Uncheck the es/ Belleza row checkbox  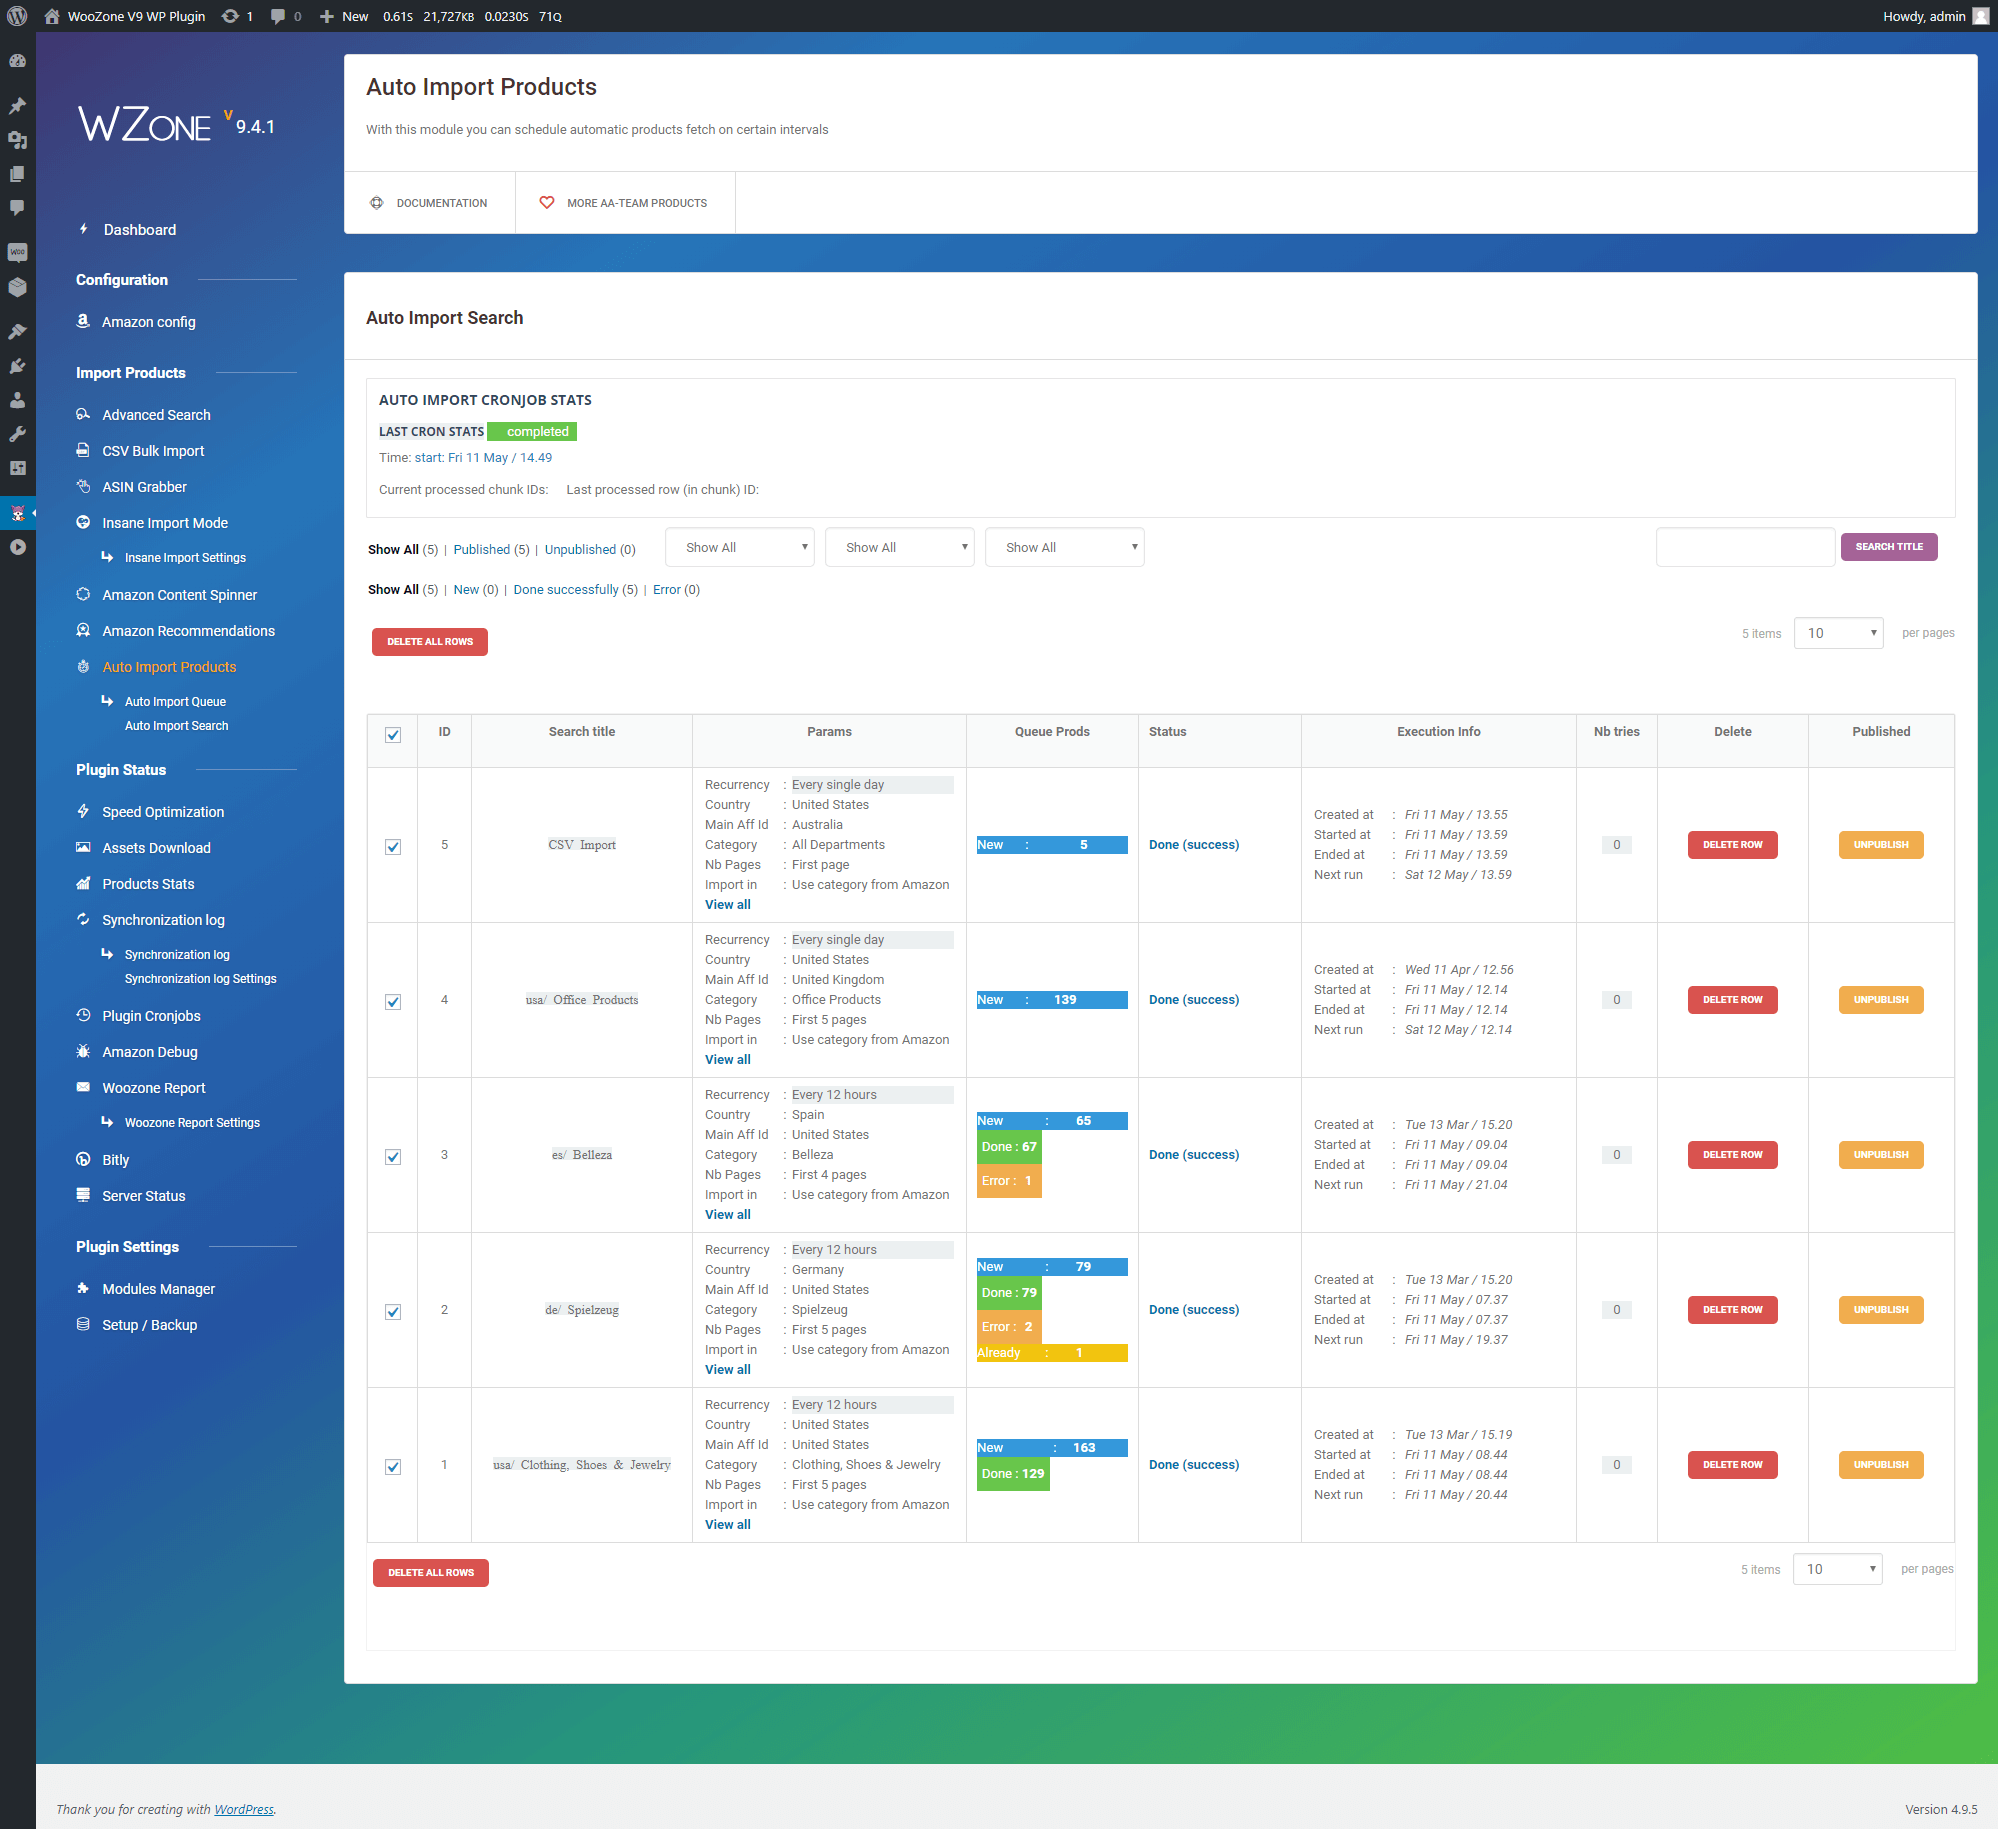393,1157
